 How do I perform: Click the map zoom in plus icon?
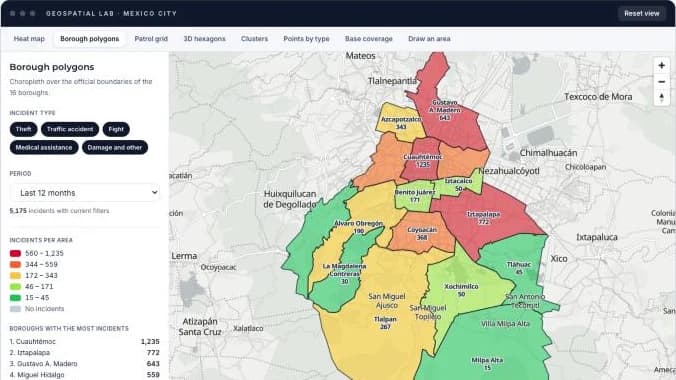[x=661, y=66]
